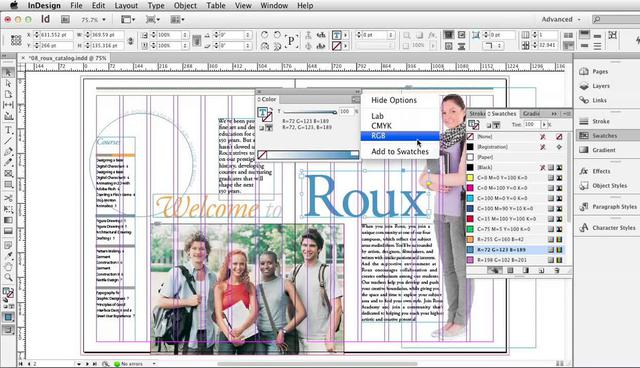
Task: Open the File menu
Action: pos(76,6)
